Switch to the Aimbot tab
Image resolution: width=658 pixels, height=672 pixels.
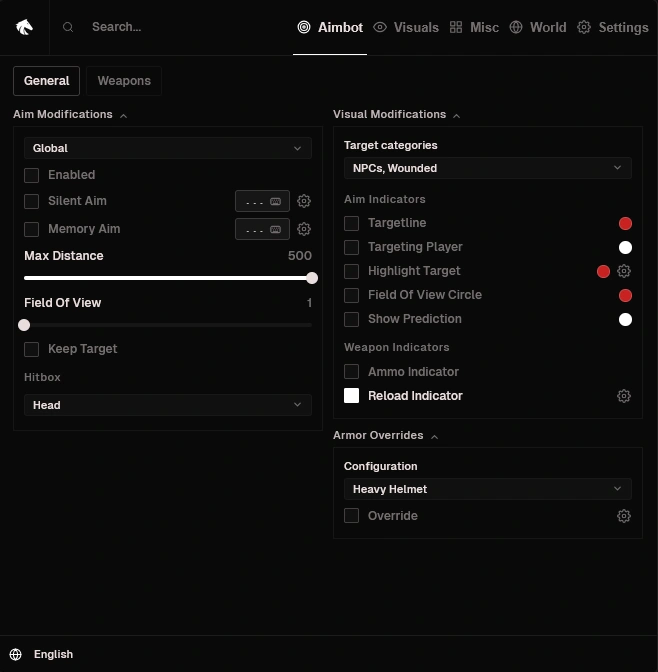coord(330,27)
